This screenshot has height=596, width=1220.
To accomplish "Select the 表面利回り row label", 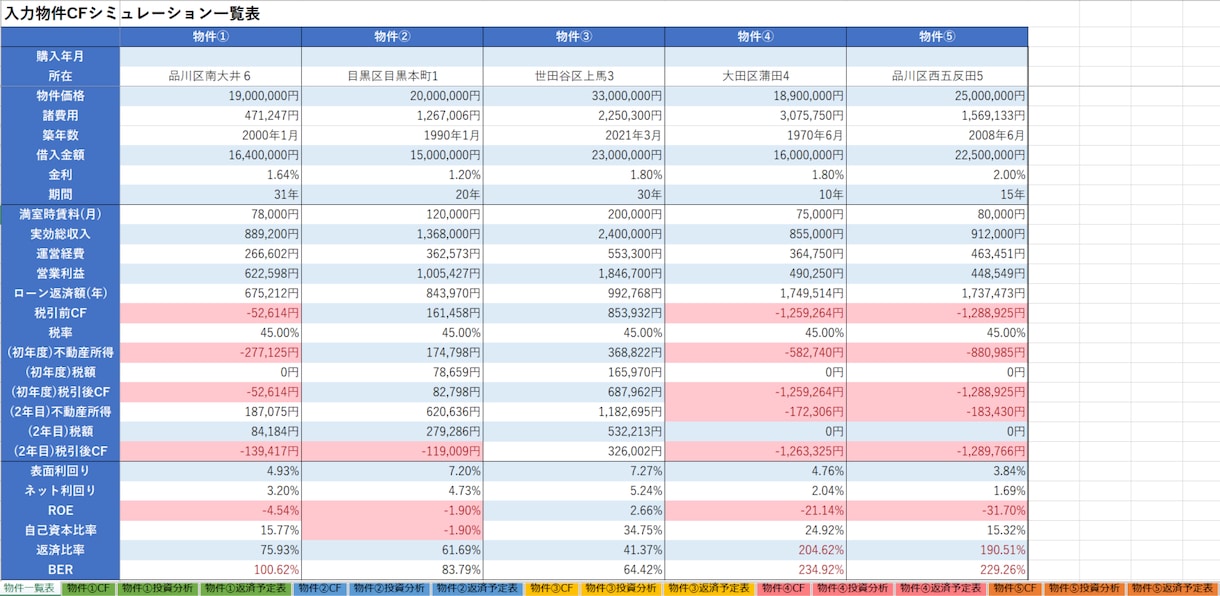I will [60, 471].
